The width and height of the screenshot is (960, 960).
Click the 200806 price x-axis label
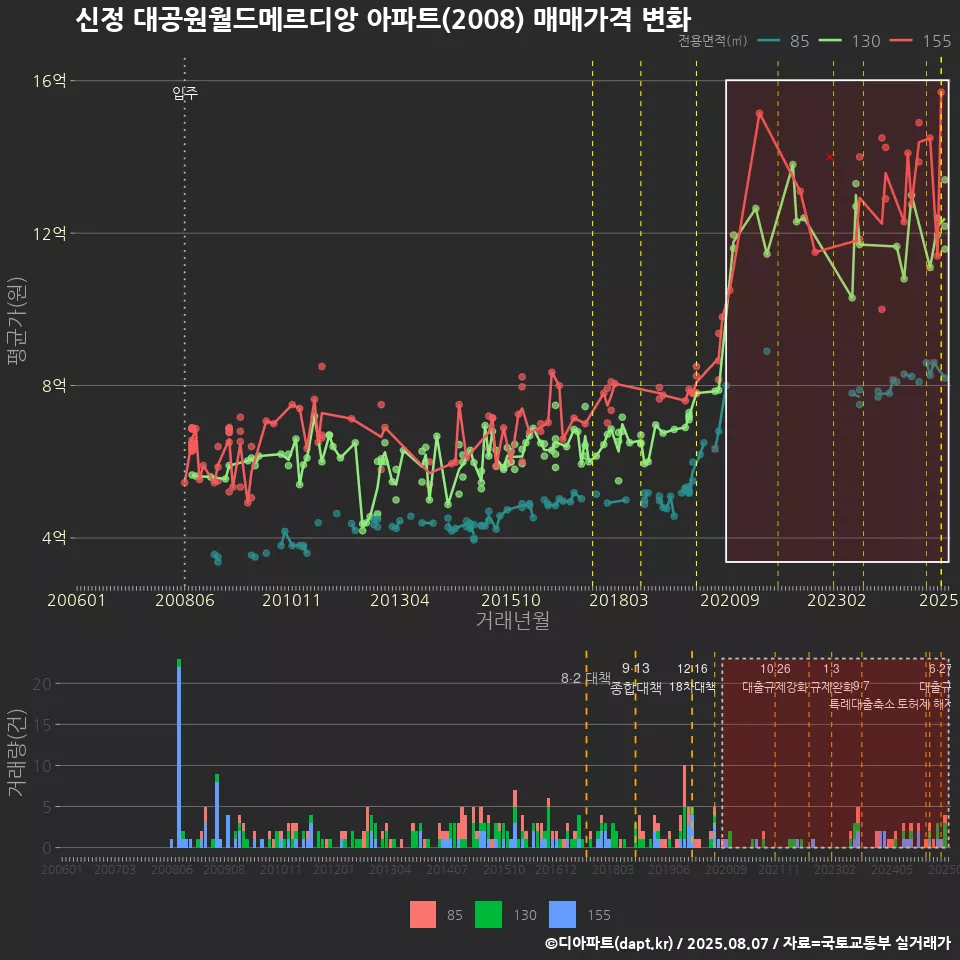(x=185, y=600)
